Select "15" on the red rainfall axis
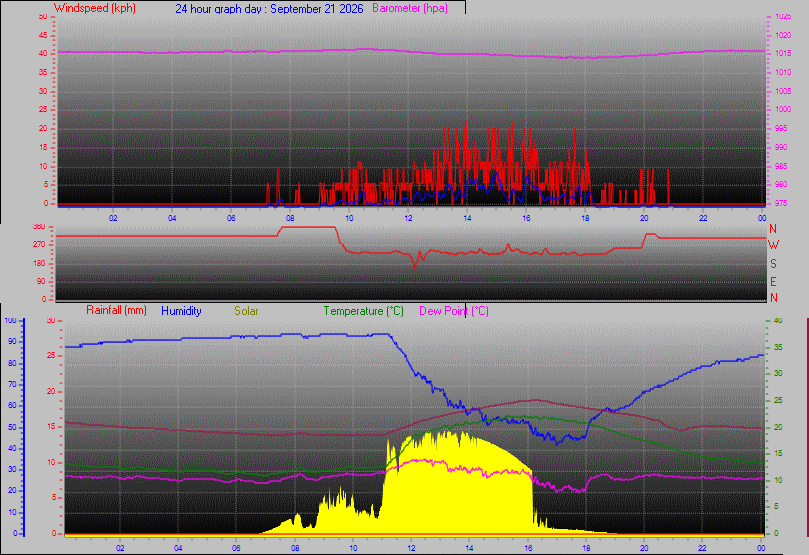 pyautogui.click(x=51, y=427)
